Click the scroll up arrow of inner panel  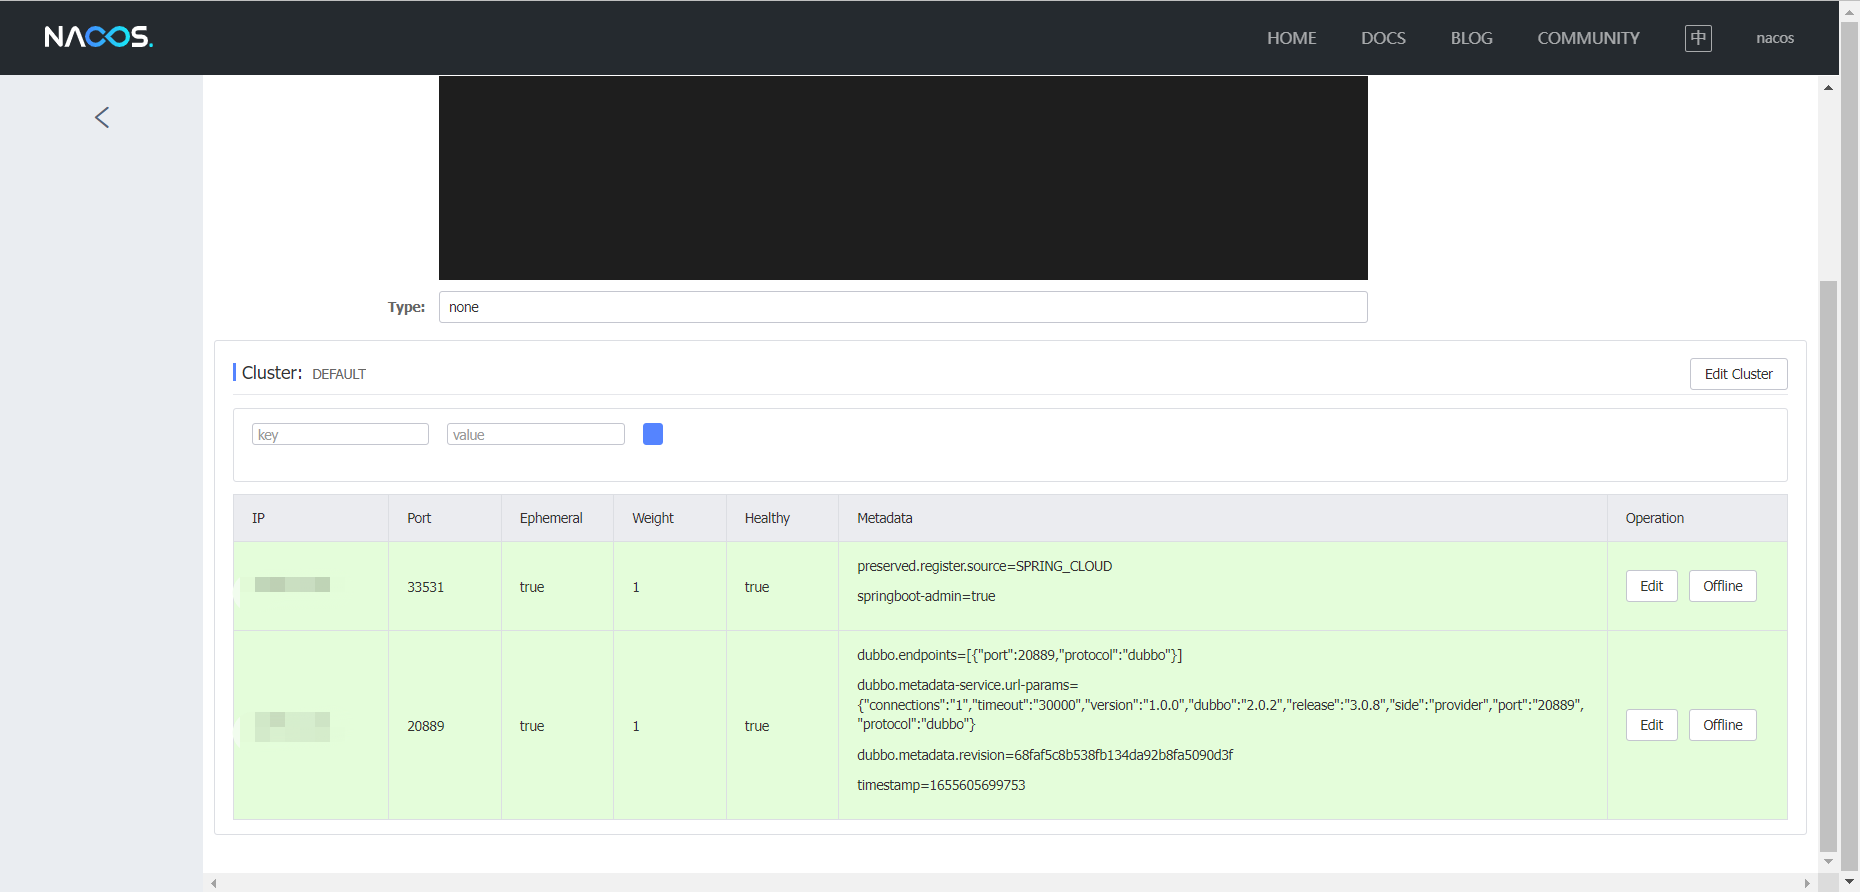coord(1828,88)
